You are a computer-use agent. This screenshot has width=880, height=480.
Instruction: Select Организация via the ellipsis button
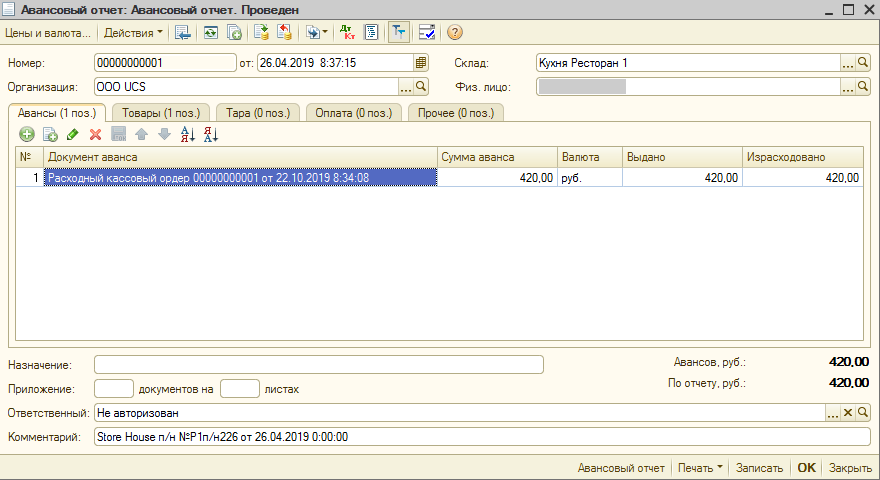coord(406,86)
